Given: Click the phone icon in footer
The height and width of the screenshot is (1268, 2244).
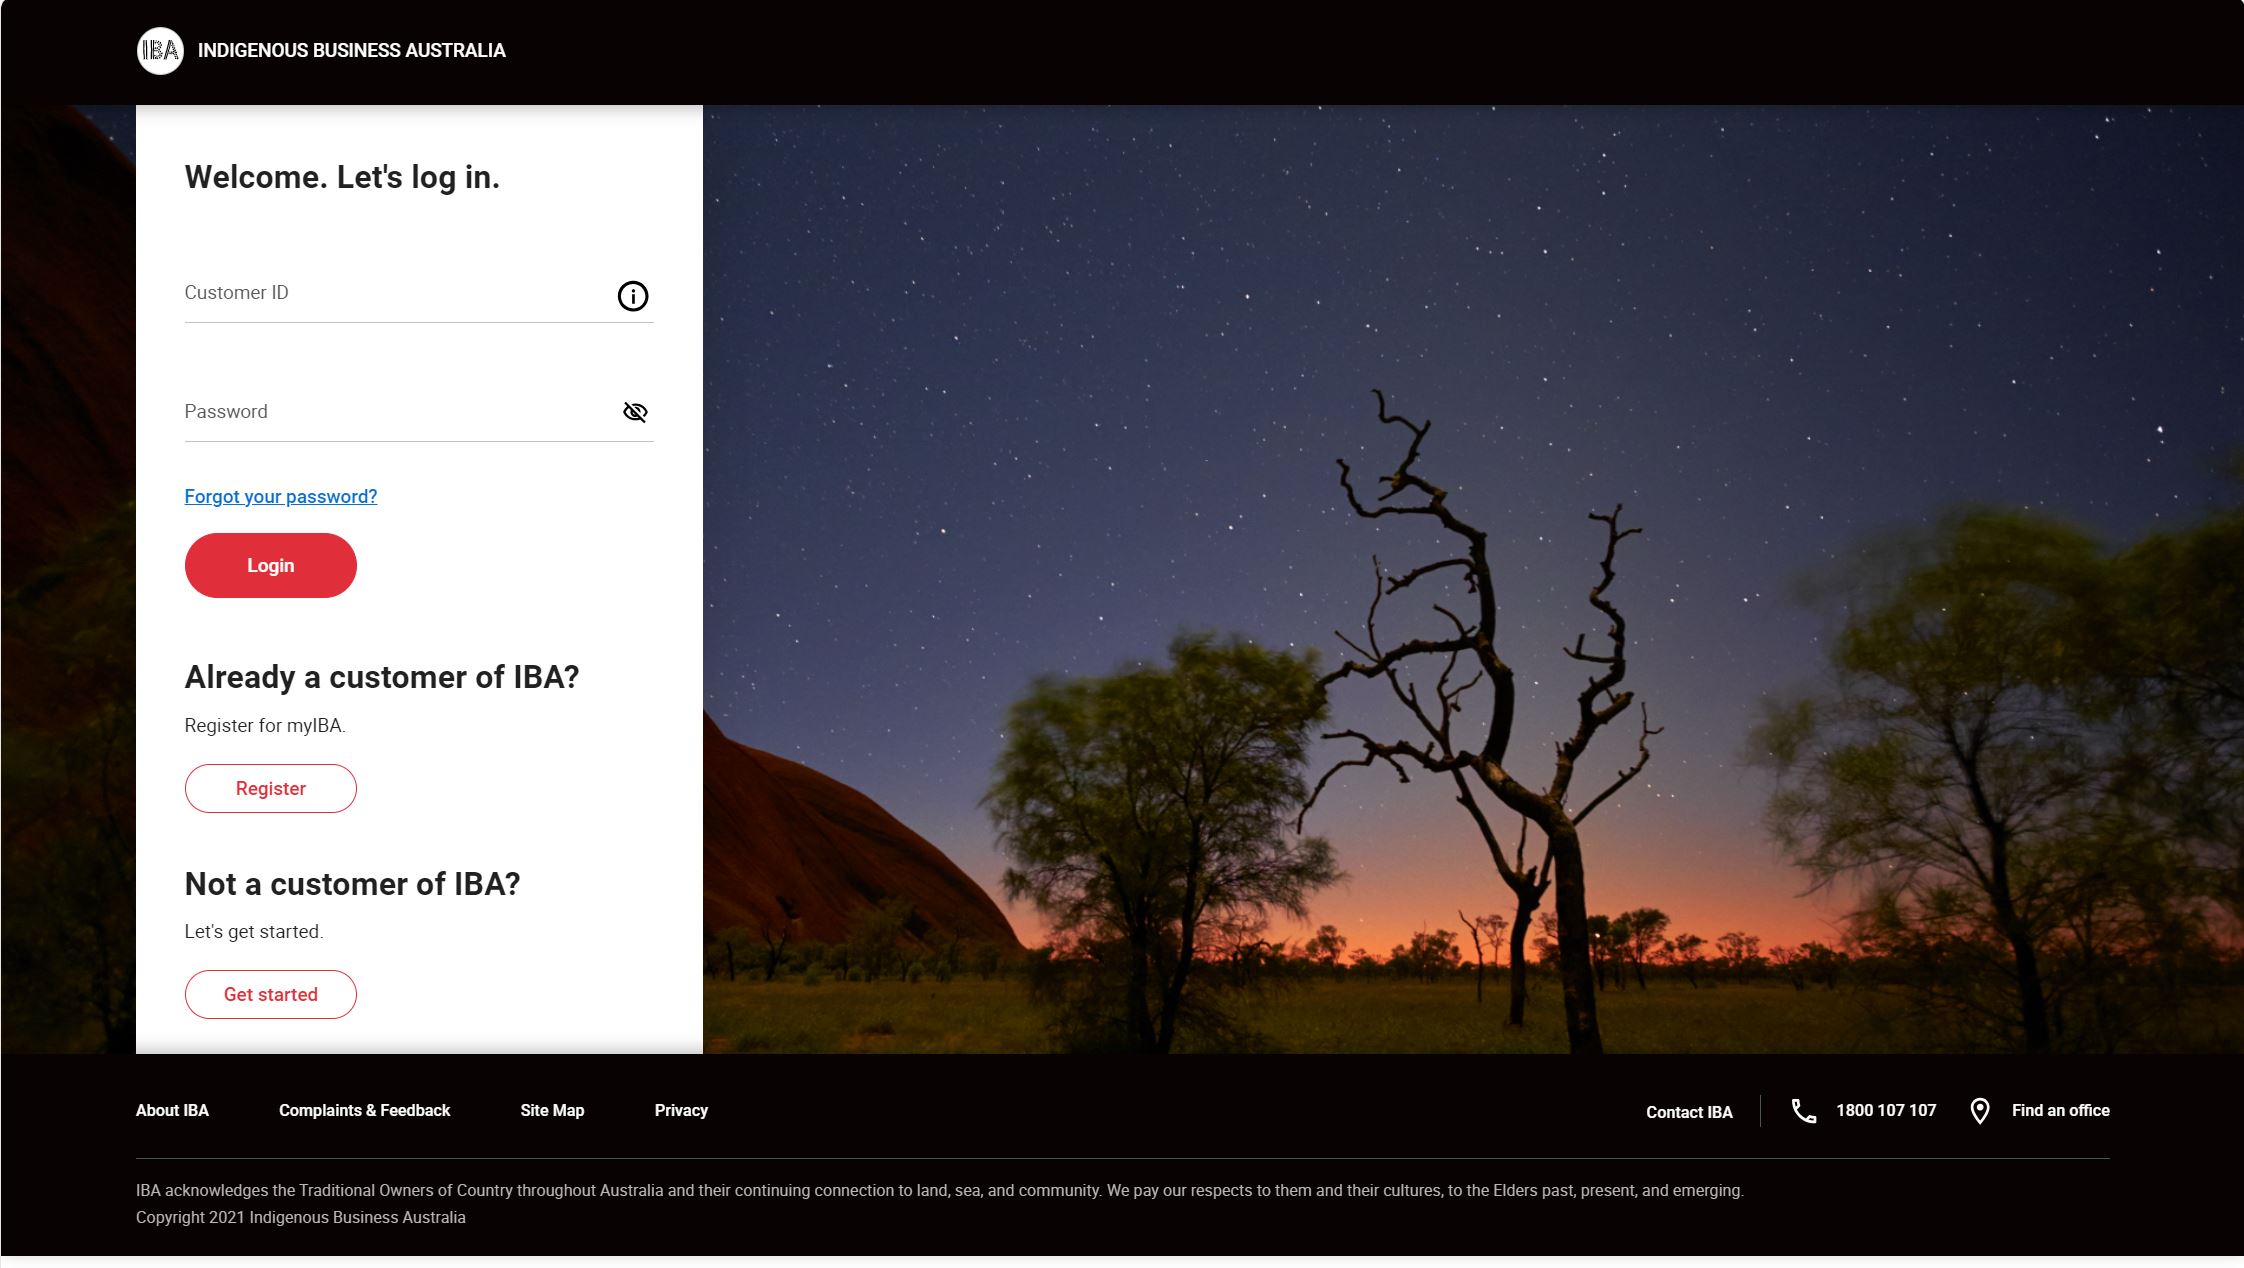Looking at the screenshot, I should click(x=1803, y=1111).
